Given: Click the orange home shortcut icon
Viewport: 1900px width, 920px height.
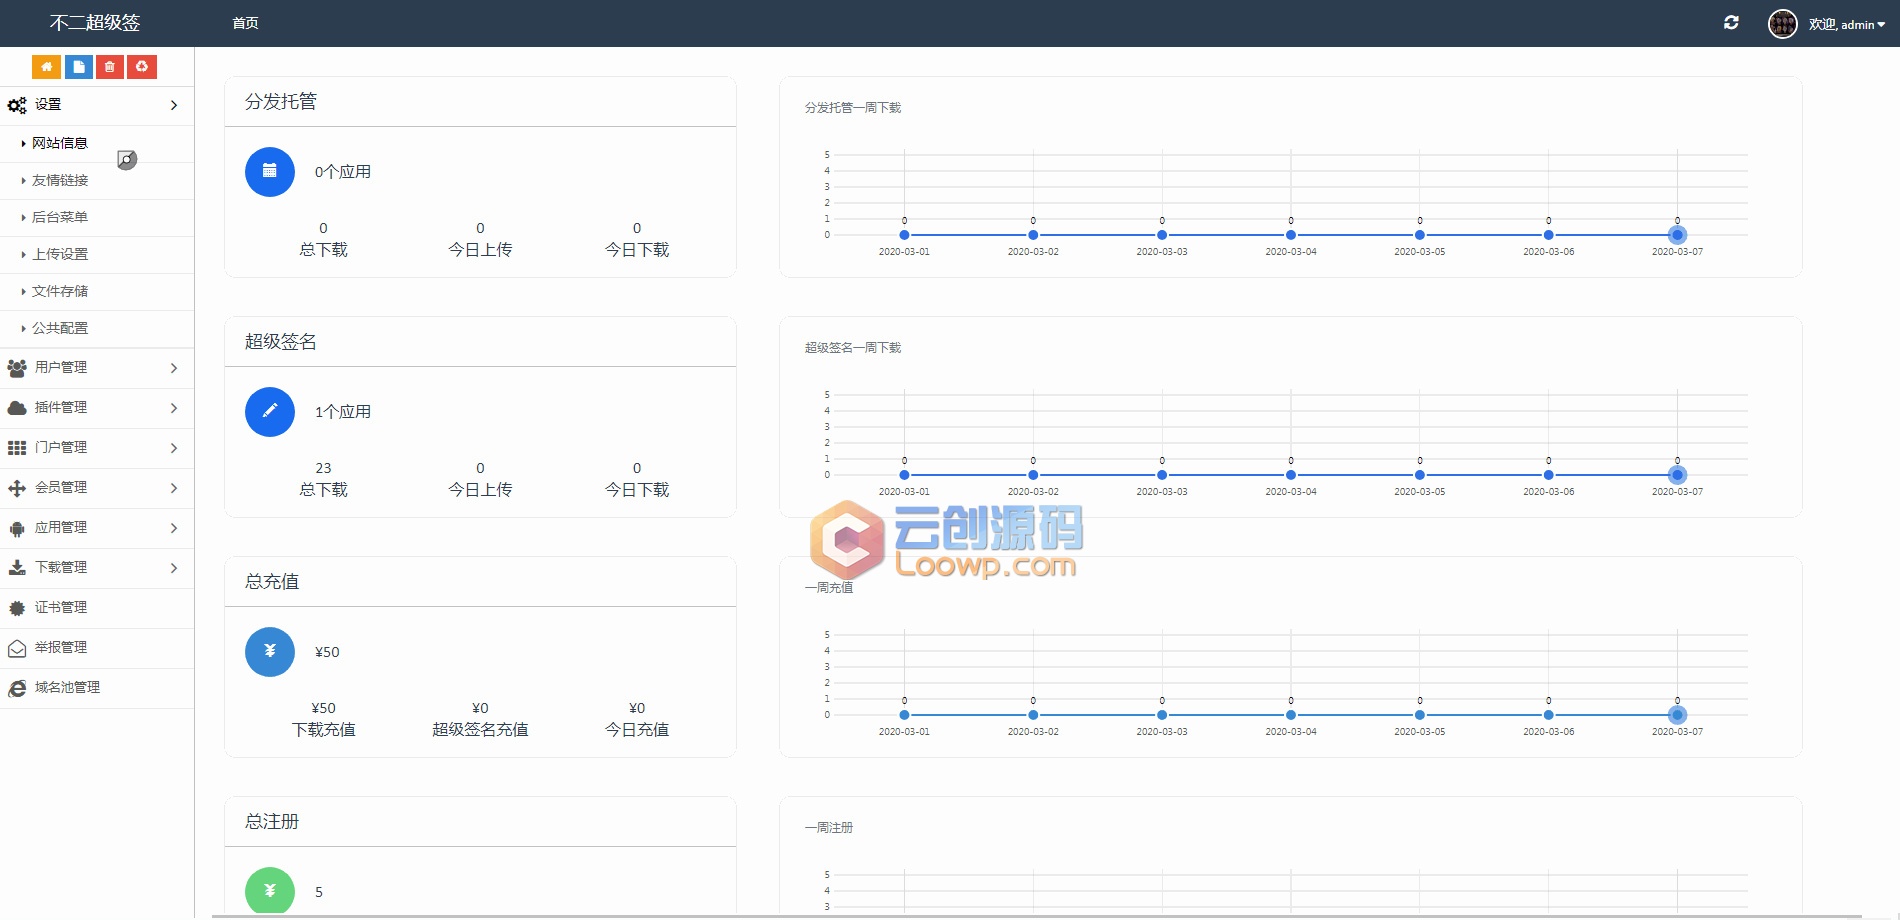Looking at the screenshot, I should (46, 67).
